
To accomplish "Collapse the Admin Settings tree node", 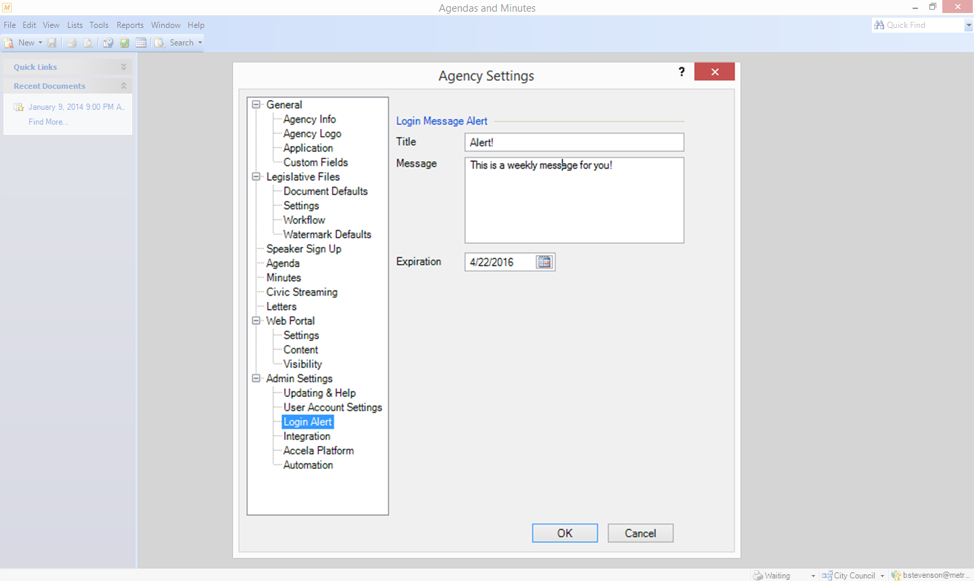I will coord(256,378).
